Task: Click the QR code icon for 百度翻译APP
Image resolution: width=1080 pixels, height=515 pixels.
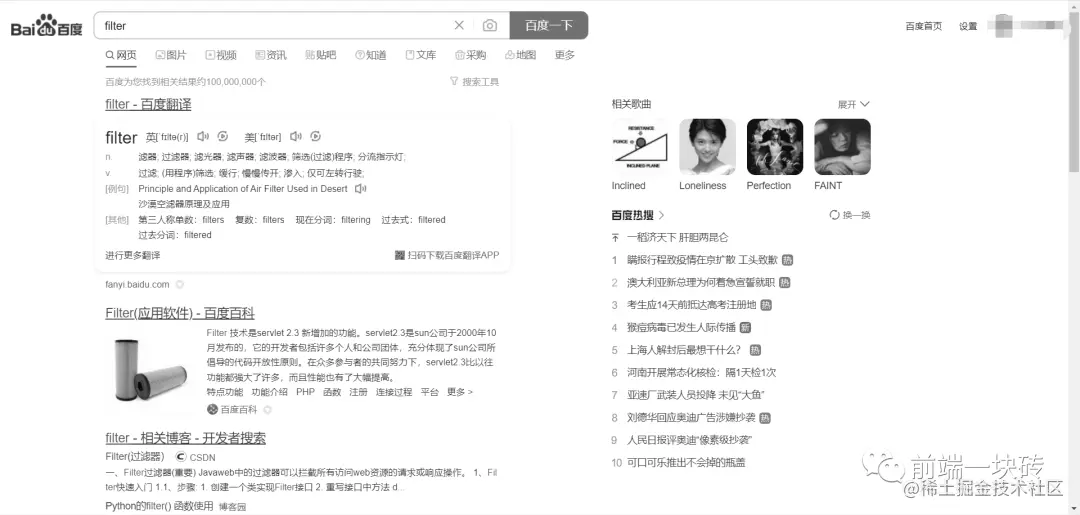Action: [x=399, y=255]
